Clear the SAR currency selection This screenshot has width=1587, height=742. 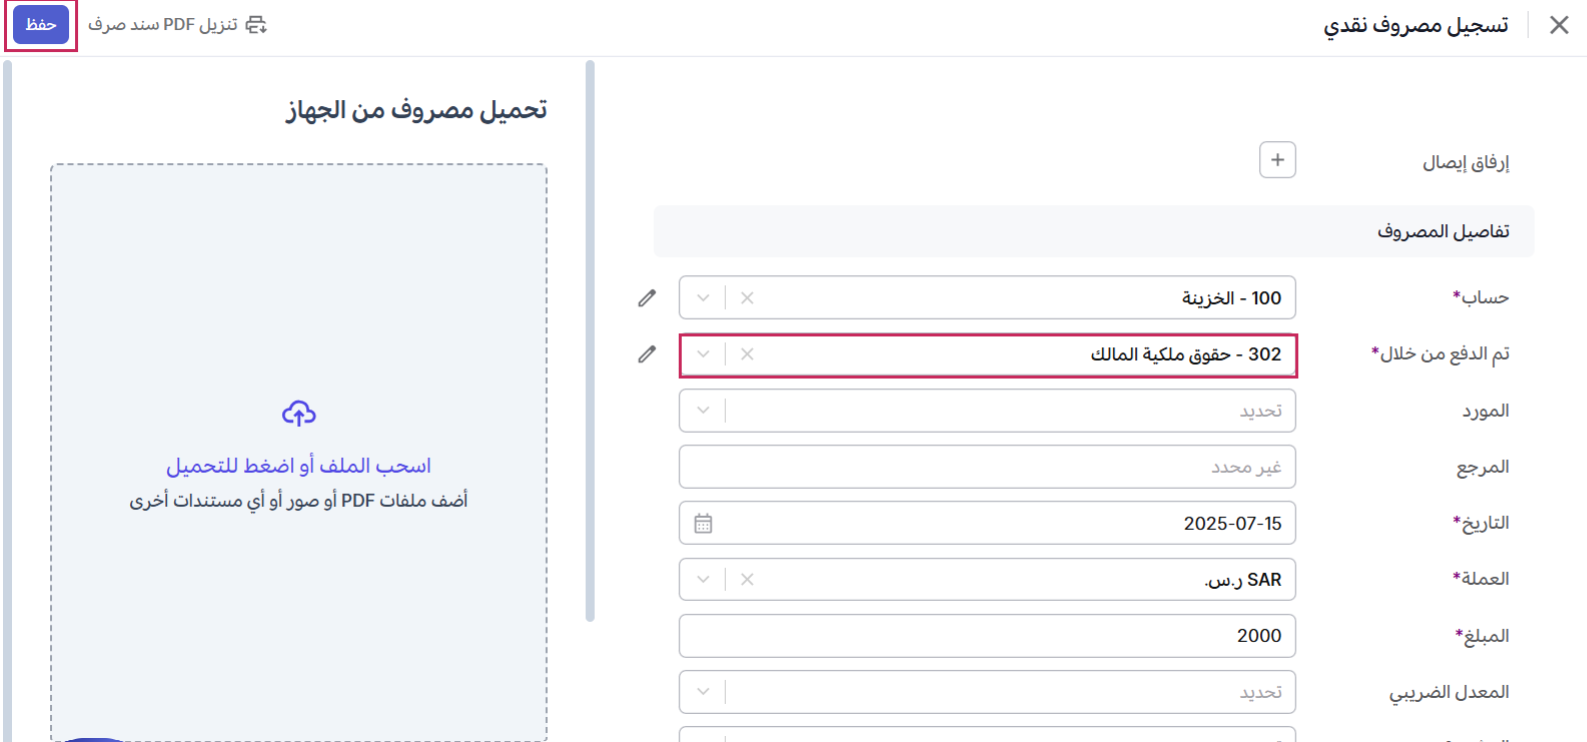pos(747,579)
